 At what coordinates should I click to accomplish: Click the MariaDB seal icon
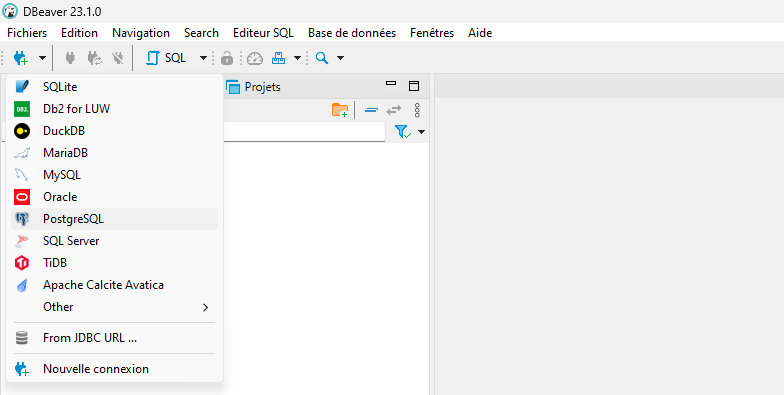point(22,153)
